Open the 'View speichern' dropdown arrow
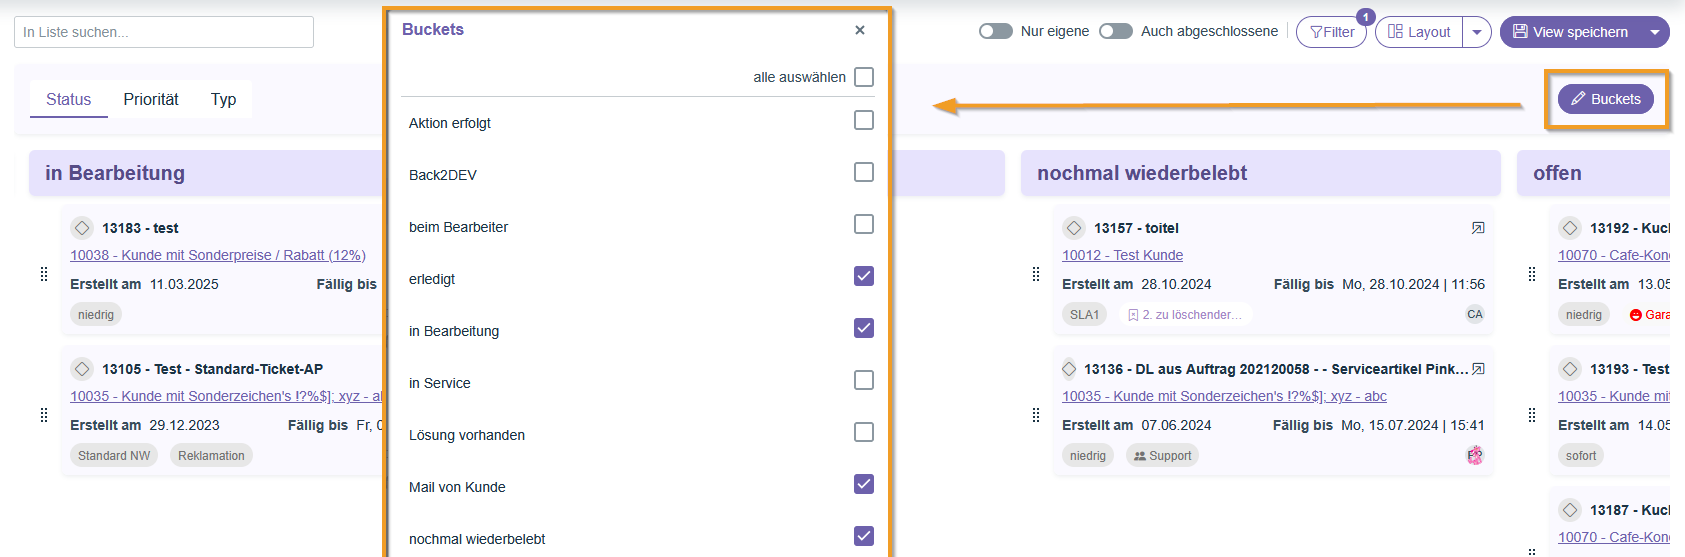This screenshot has height=557, width=1685. [x=1654, y=32]
